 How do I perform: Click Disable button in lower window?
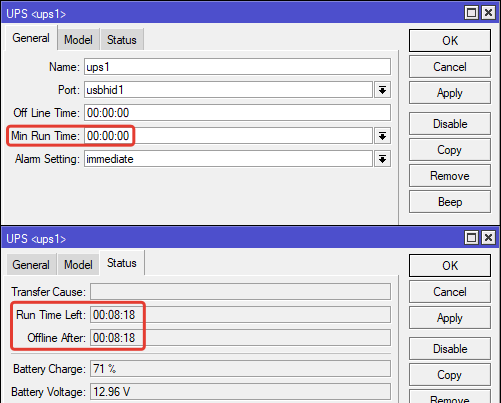pyautogui.click(x=450, y=349)
